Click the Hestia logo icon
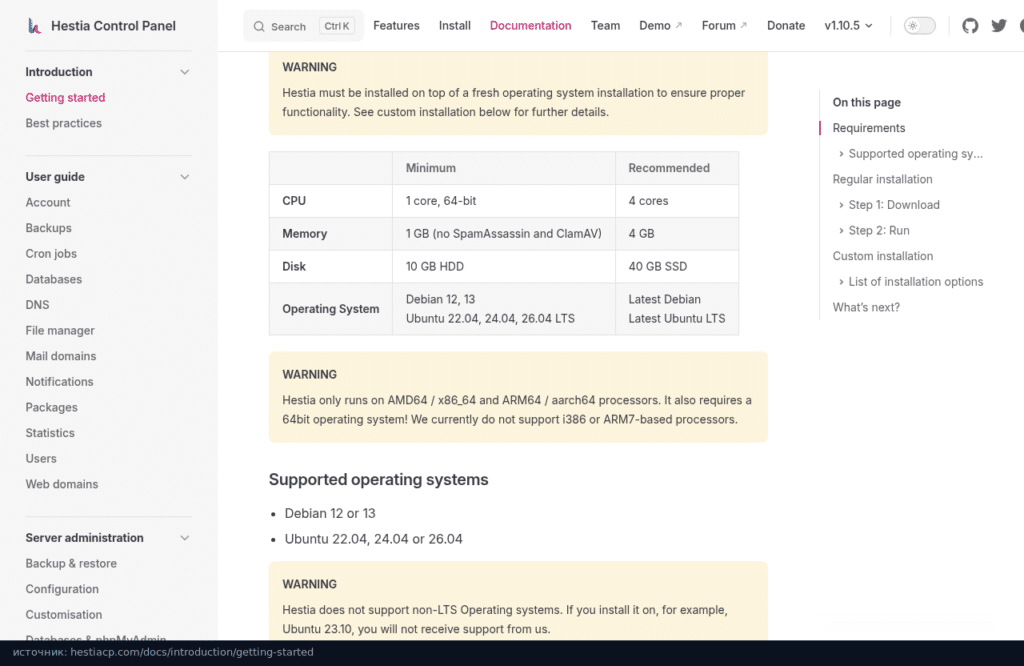 [35, 26]
